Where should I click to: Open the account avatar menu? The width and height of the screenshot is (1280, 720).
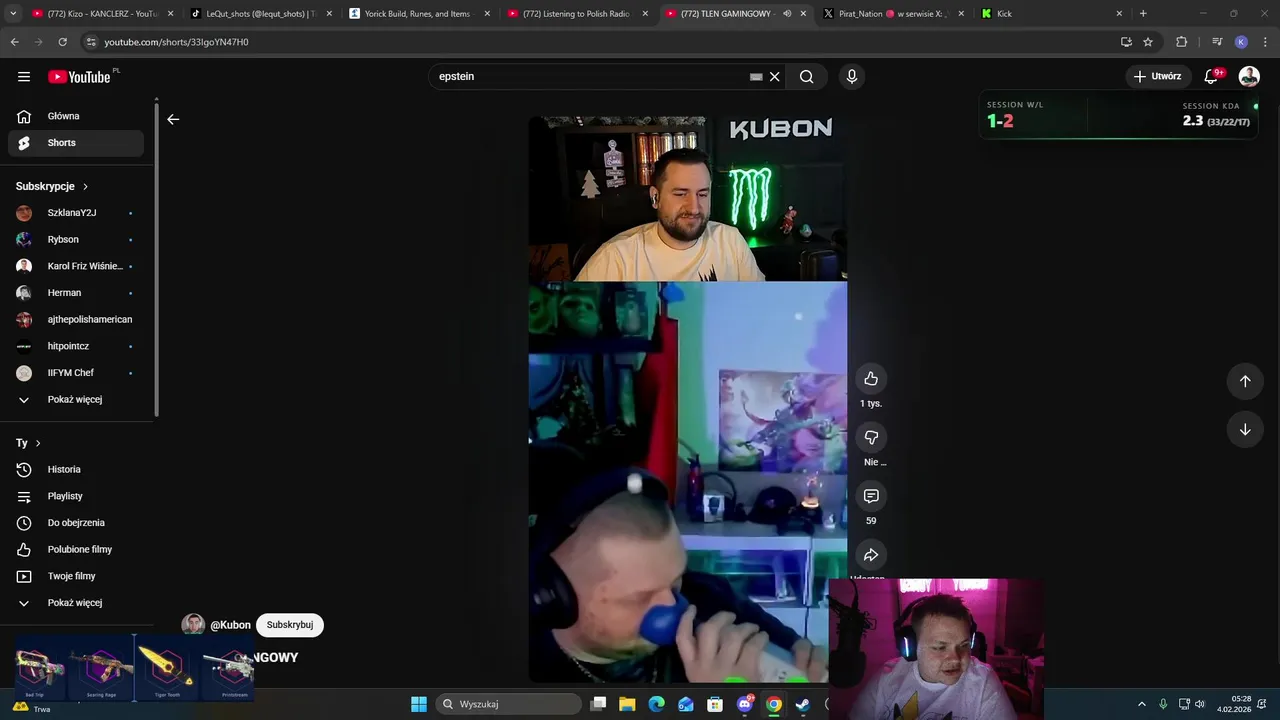[1249, 77]
